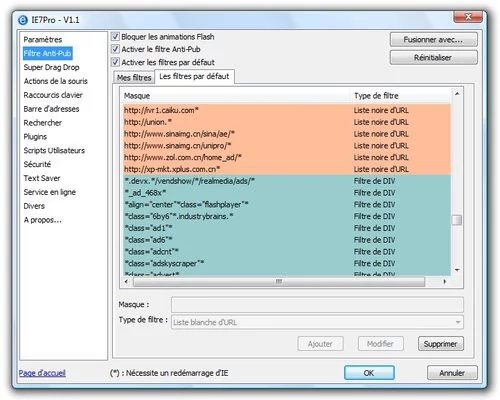This screenshot has height=400, width=500.
Task: Select the *class="ad6"* filter row
Action: (287, 240)
